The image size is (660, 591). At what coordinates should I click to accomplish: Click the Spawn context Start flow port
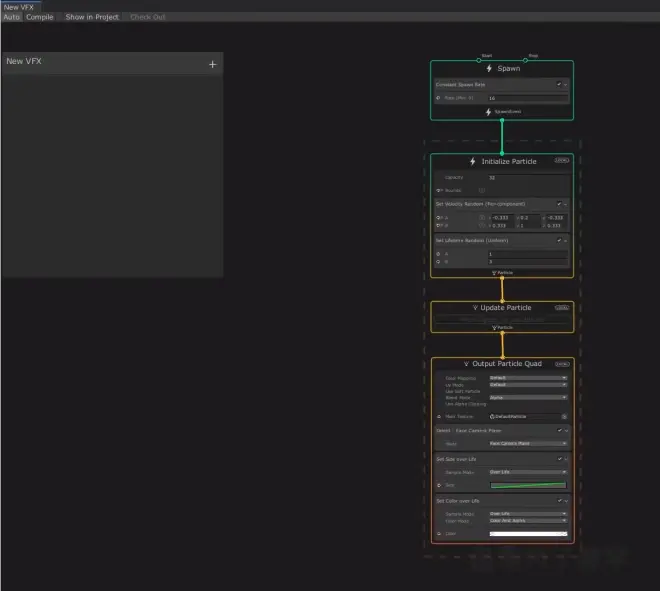coord(479,60)
